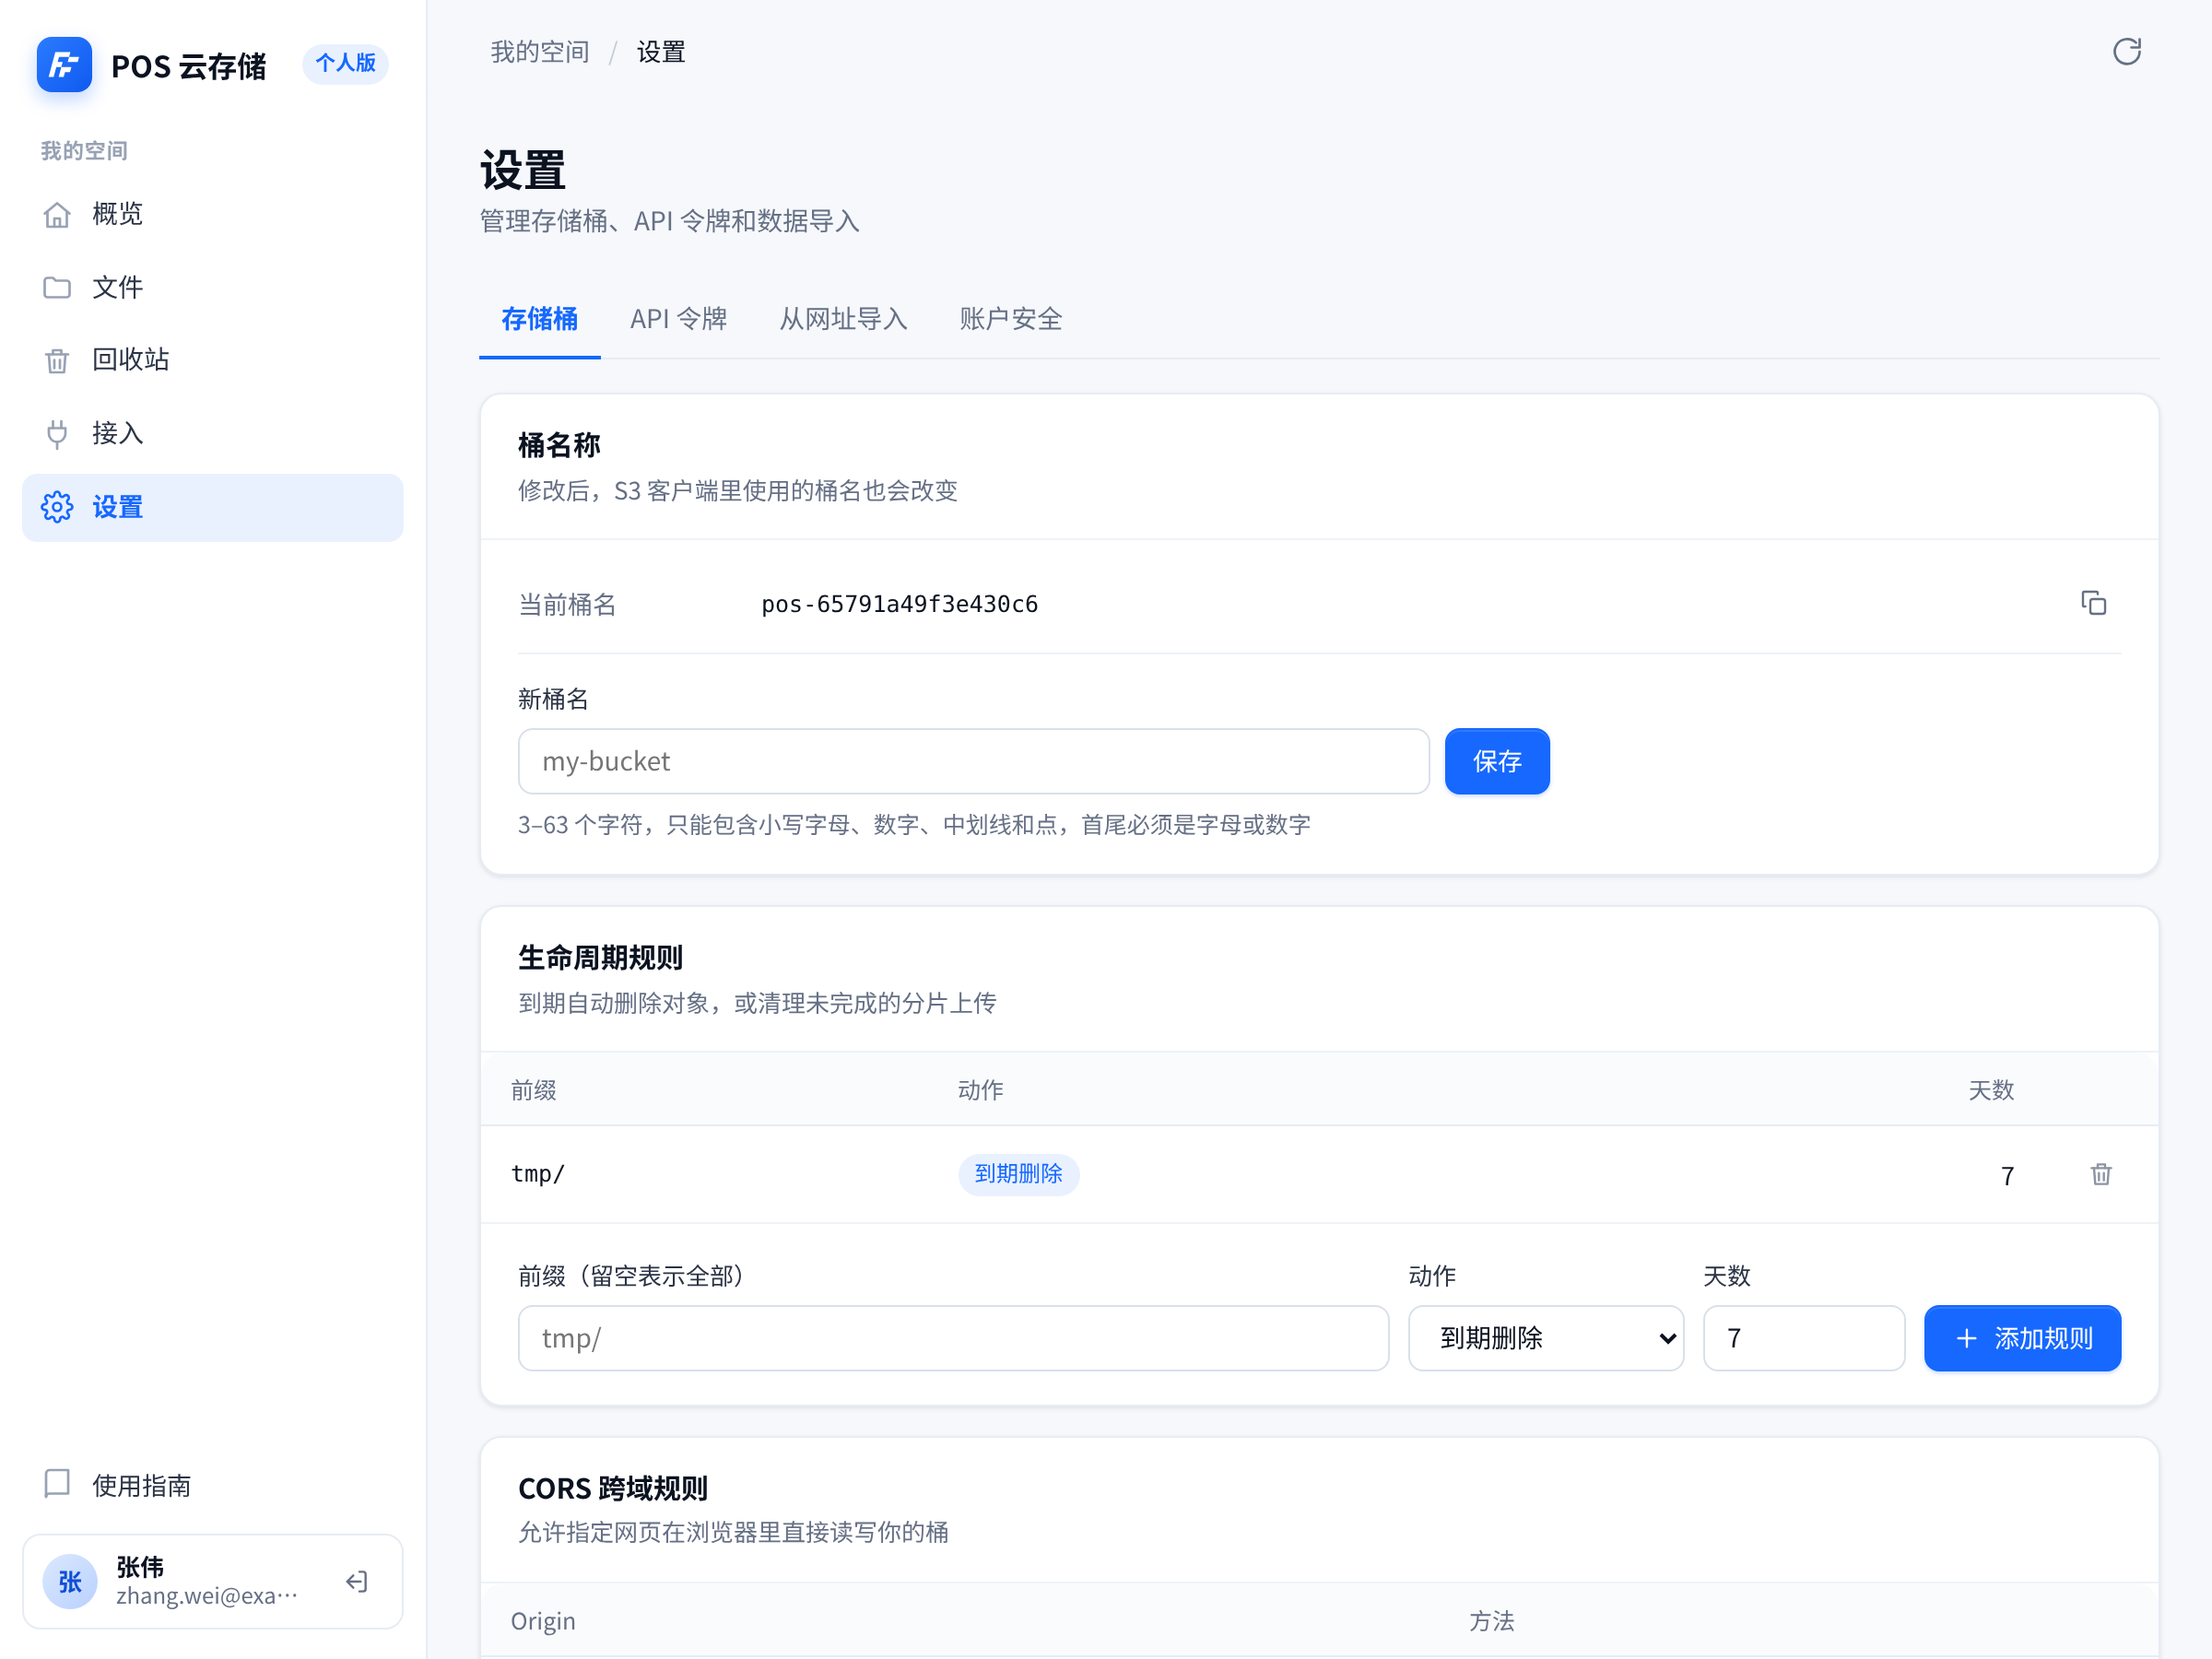Click the 到期删除 tag in tmp/ row
Image resolution: width=2212 pixels, height=1659 pixels.
1018,1174
